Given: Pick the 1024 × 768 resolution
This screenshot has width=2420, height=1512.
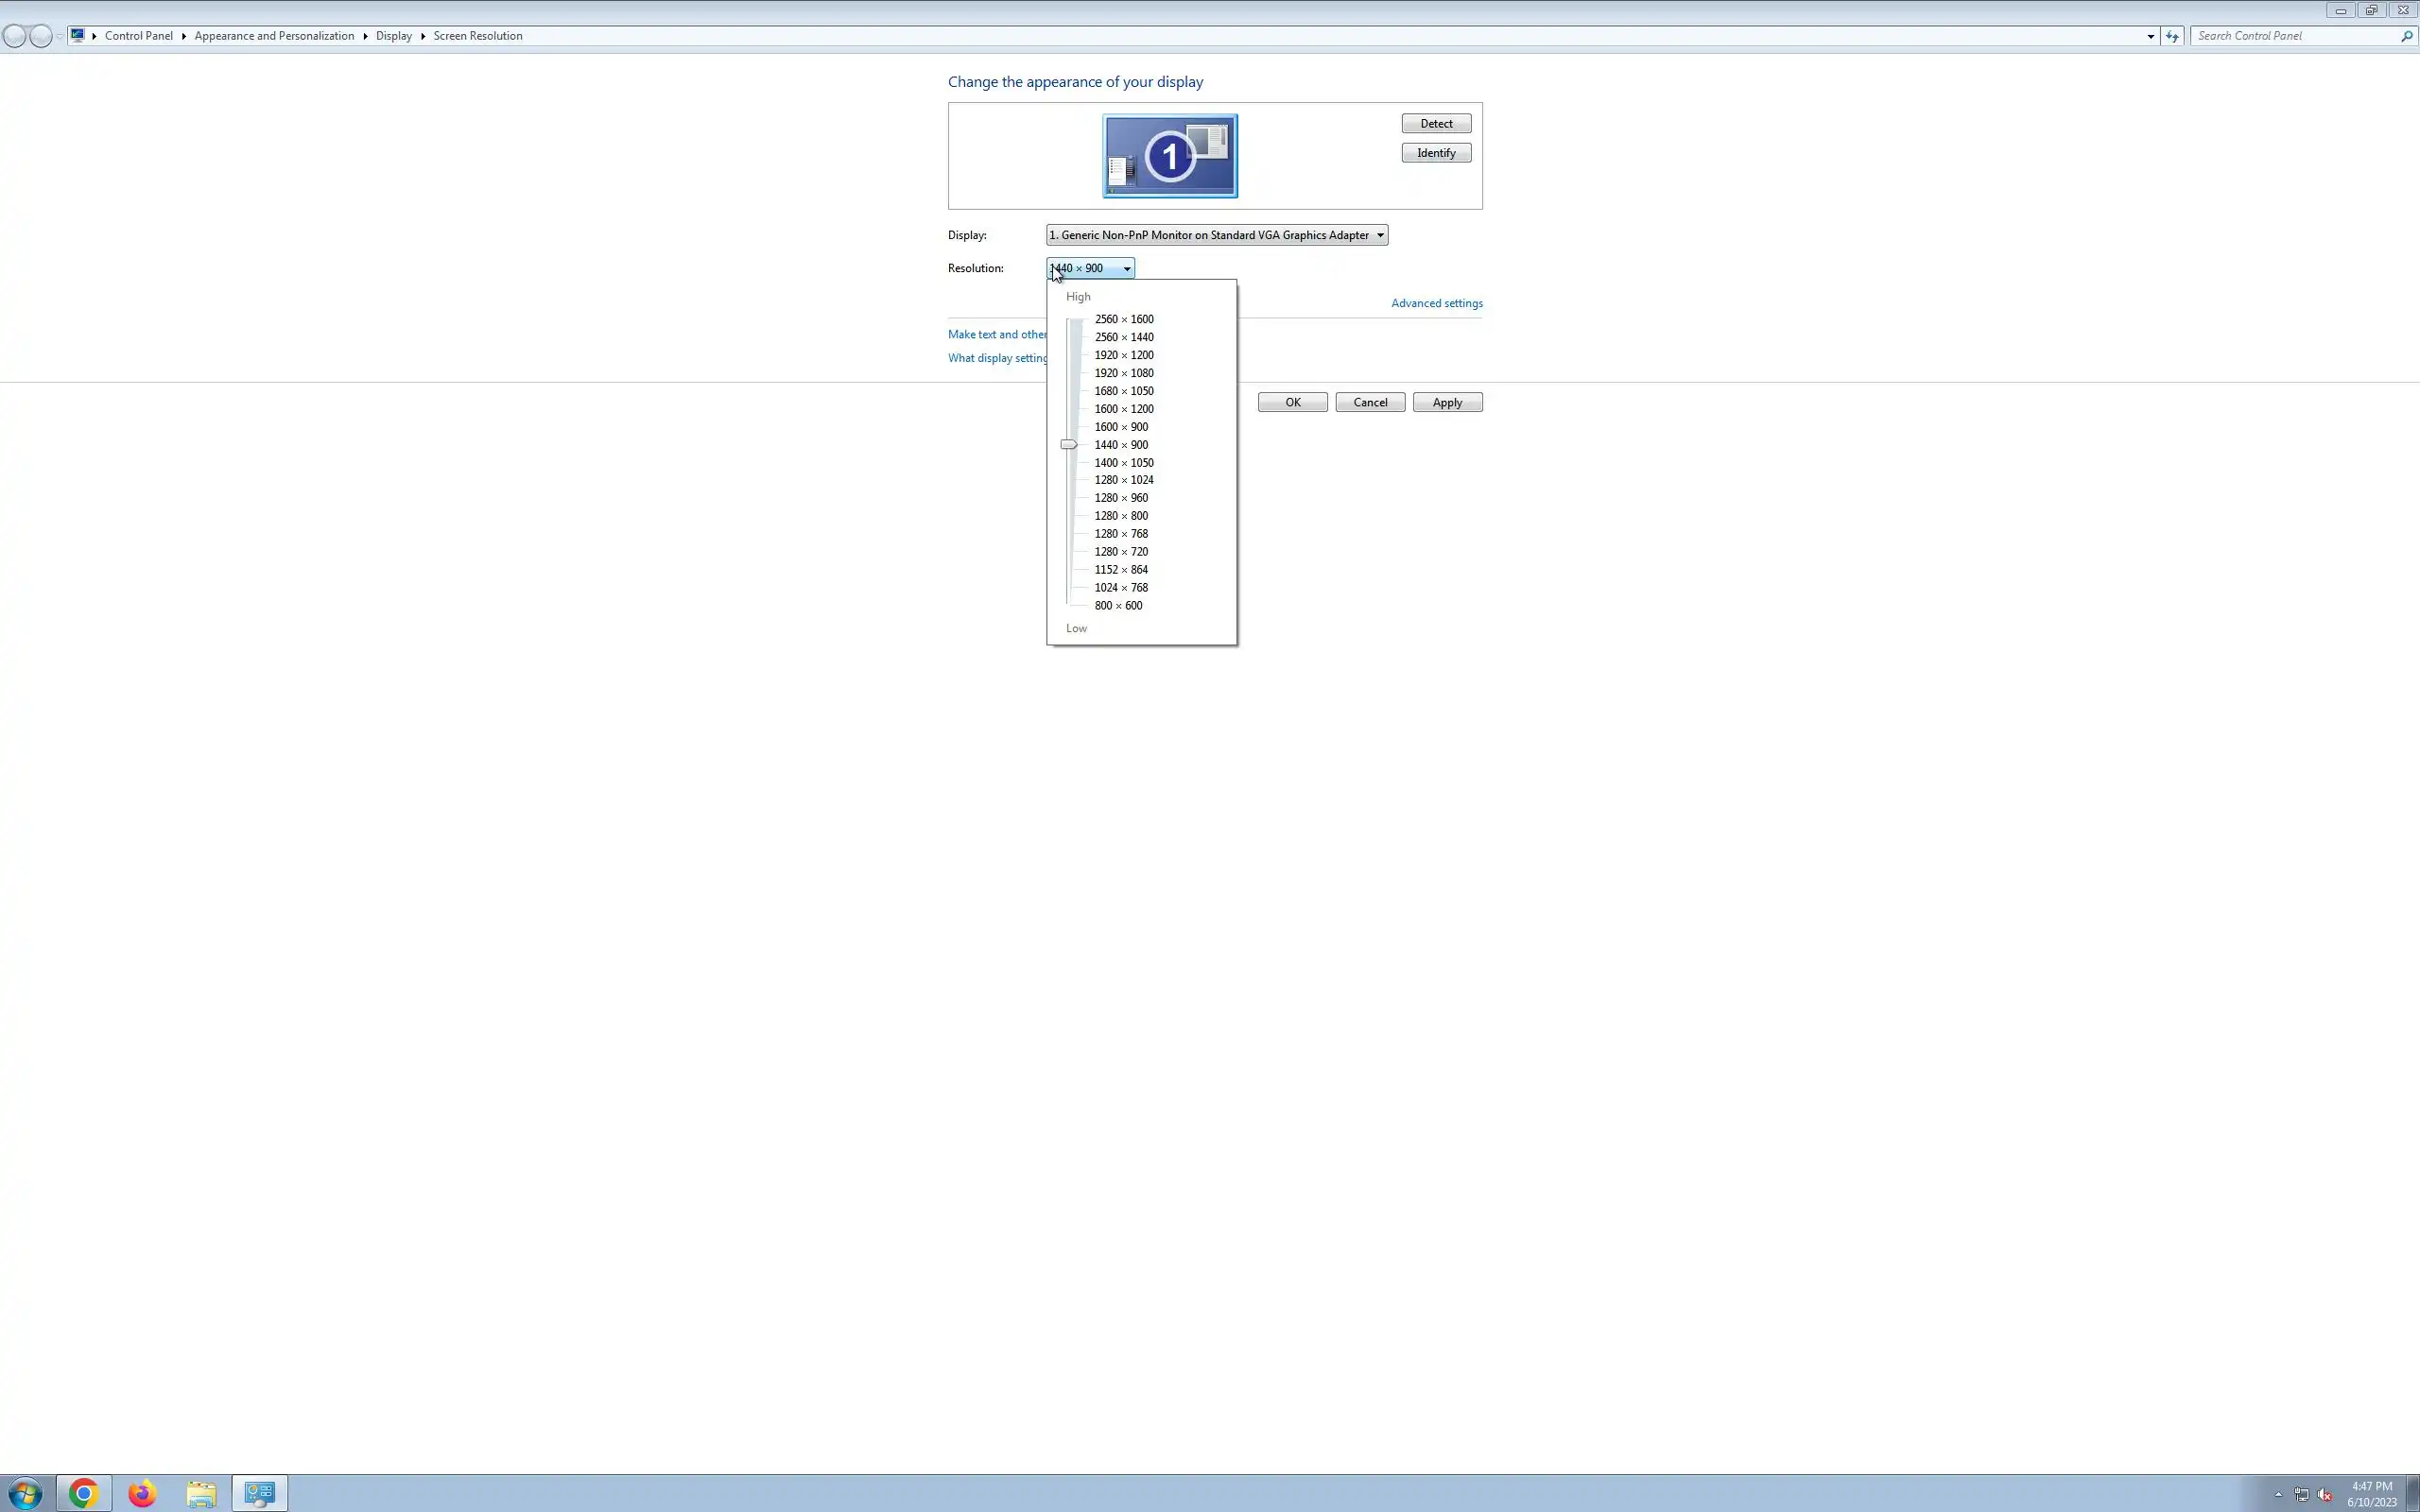Looking at the screenshot, I should pos(1120,588).
